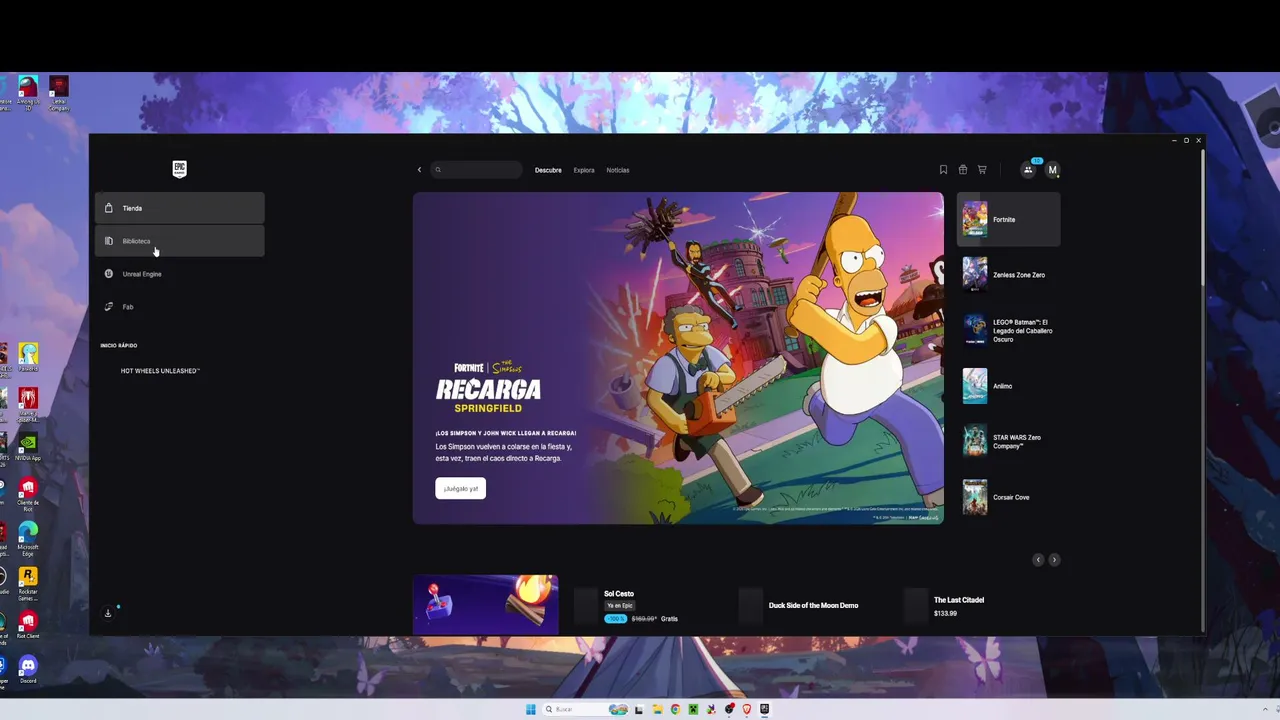Image resolution: width=1280 pixels, height=720 pixels.
Task: Click the next carousel arrow
Action: pyautogui.click(x=1054, y=560)
